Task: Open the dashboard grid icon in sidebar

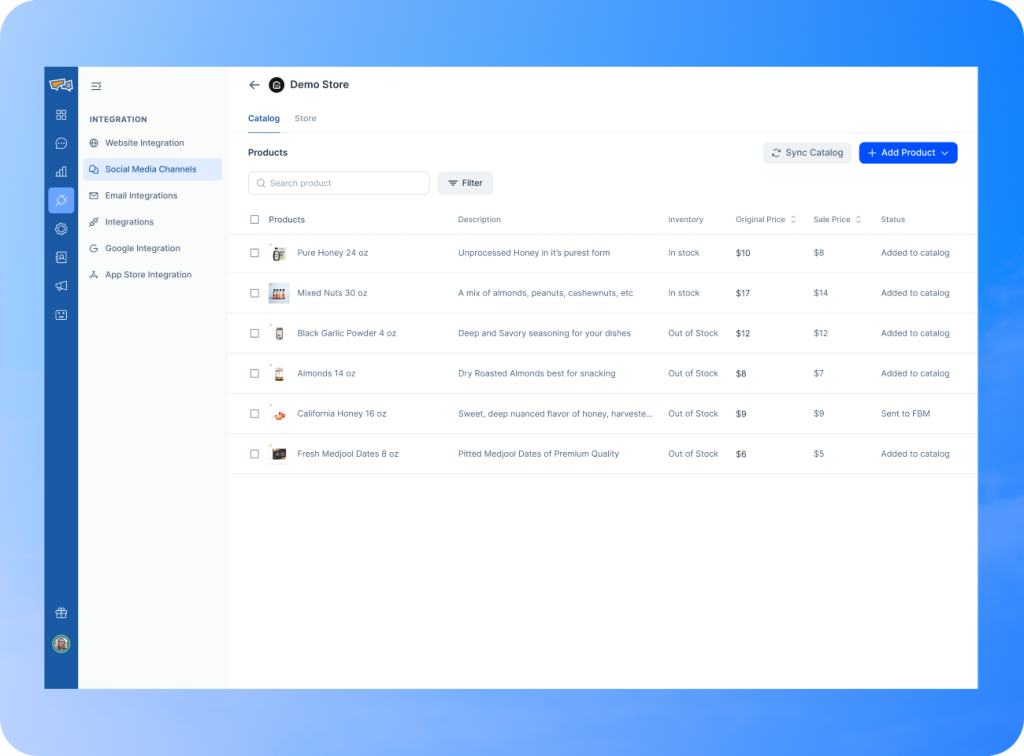Action: (61, 114)
